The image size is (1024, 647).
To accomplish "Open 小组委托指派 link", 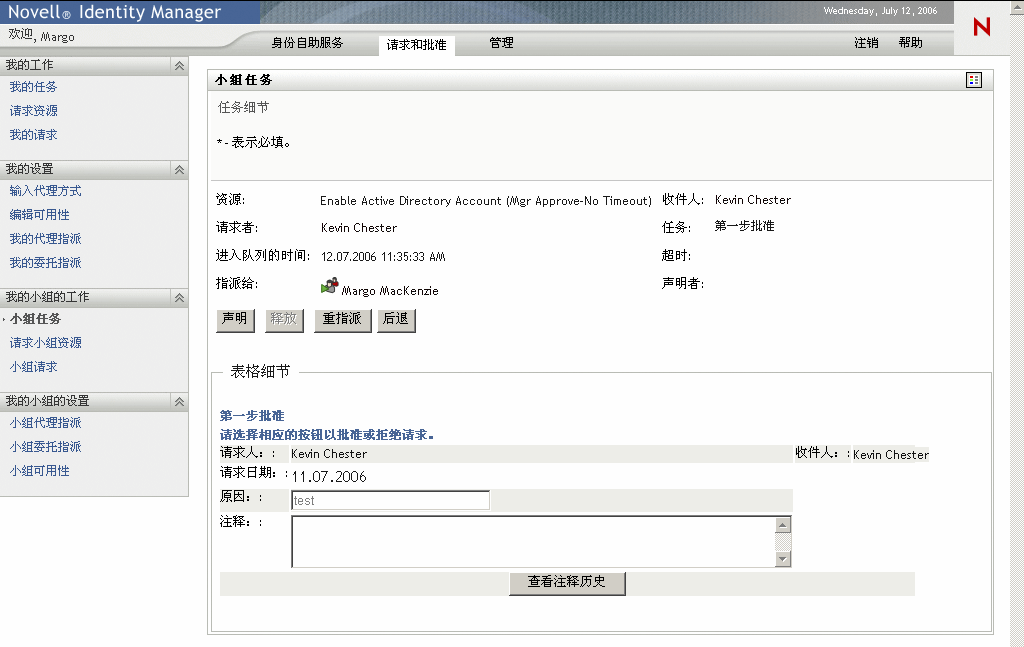I will [46, 447].
